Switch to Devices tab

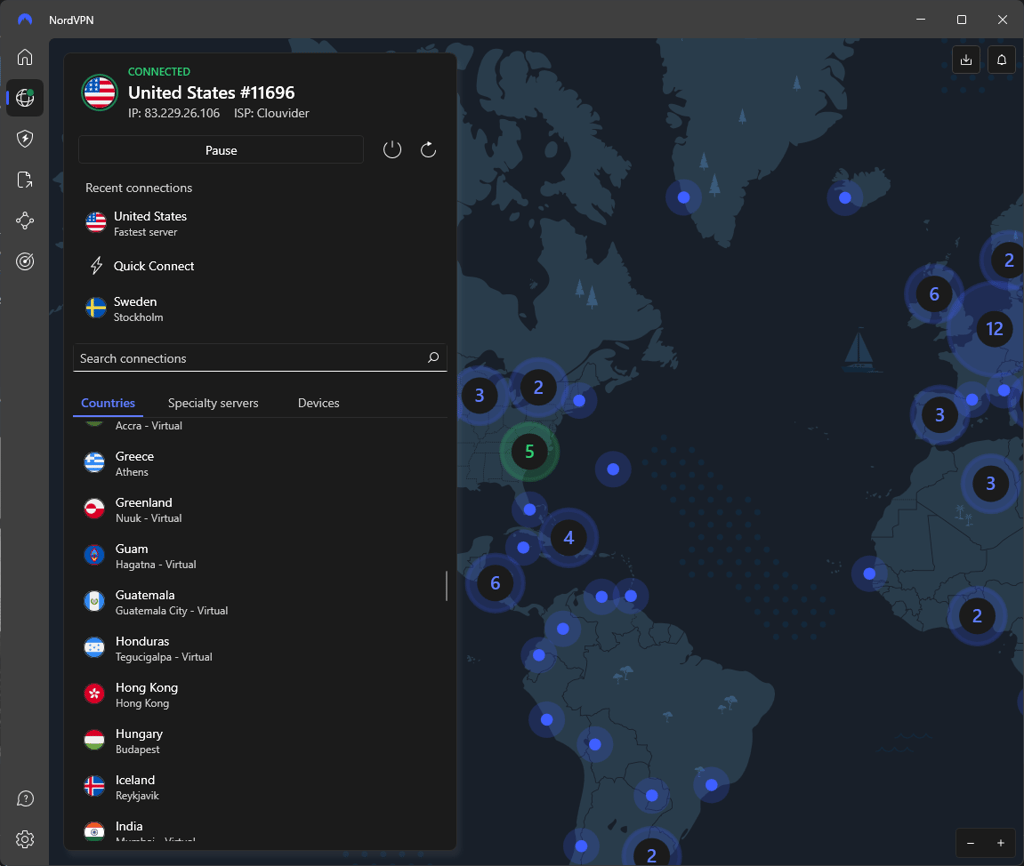319,403
